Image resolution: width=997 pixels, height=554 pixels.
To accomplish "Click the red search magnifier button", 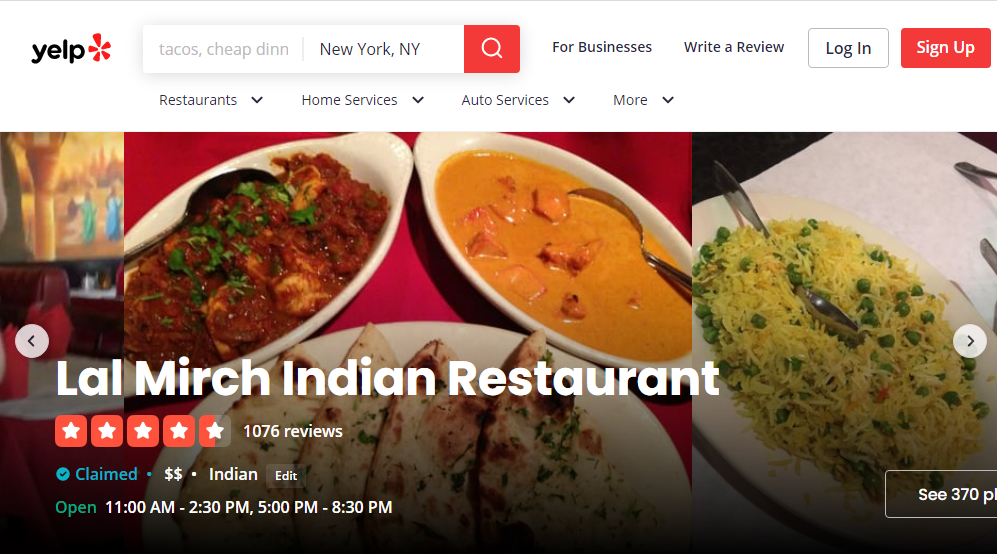I will pos(492,49).
